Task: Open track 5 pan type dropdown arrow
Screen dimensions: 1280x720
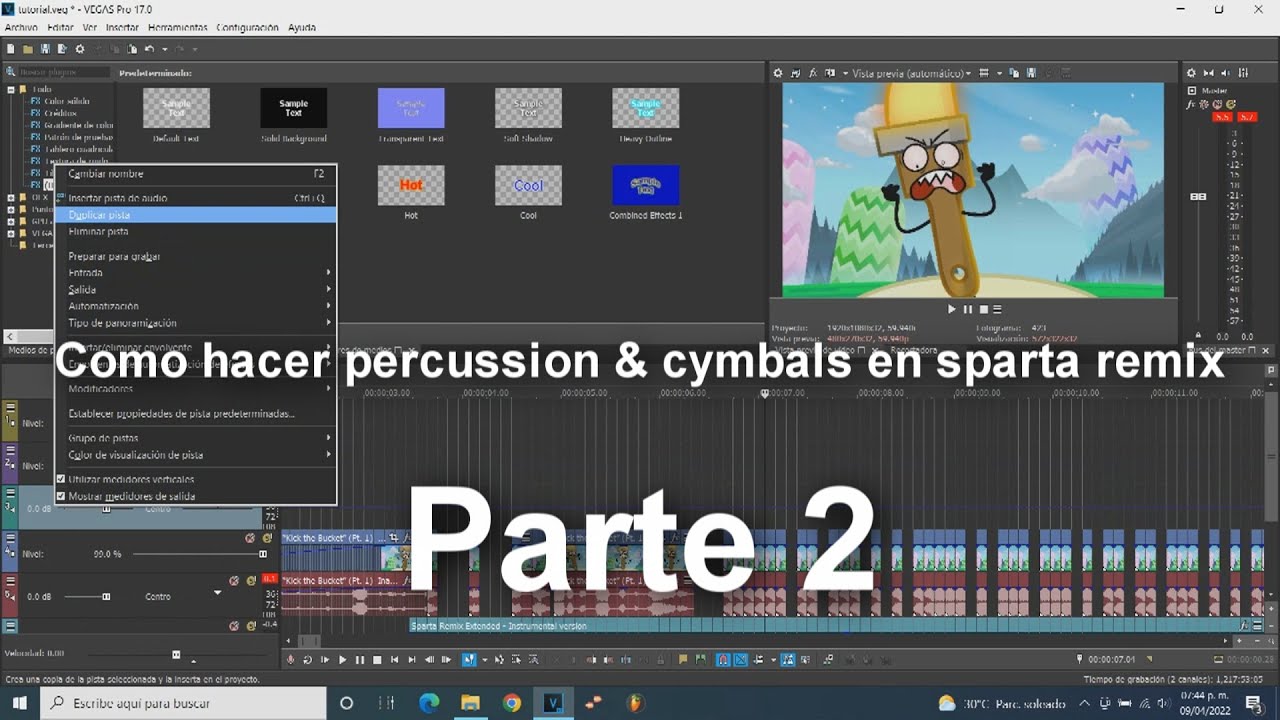Action: coord(218,594)
